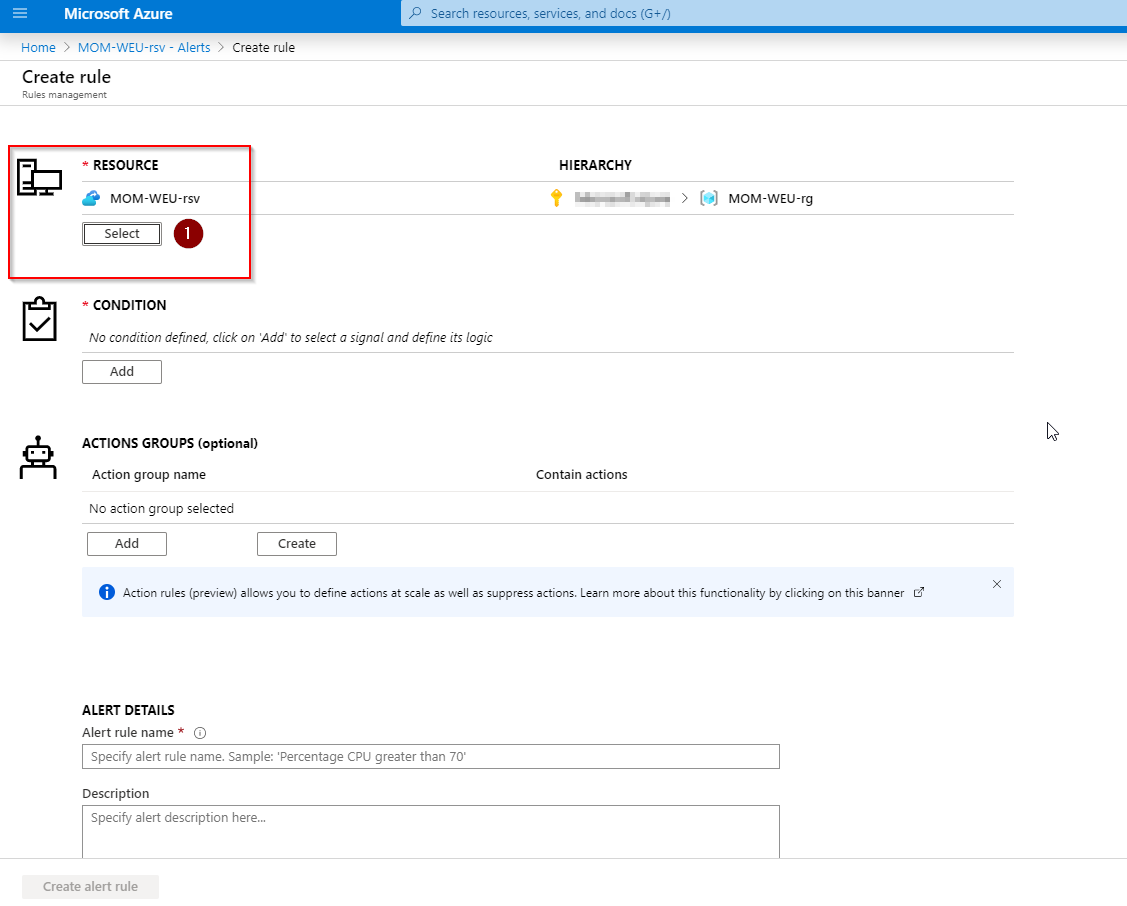Click the Microsoft Azure logo text

(x=118, y=14)
